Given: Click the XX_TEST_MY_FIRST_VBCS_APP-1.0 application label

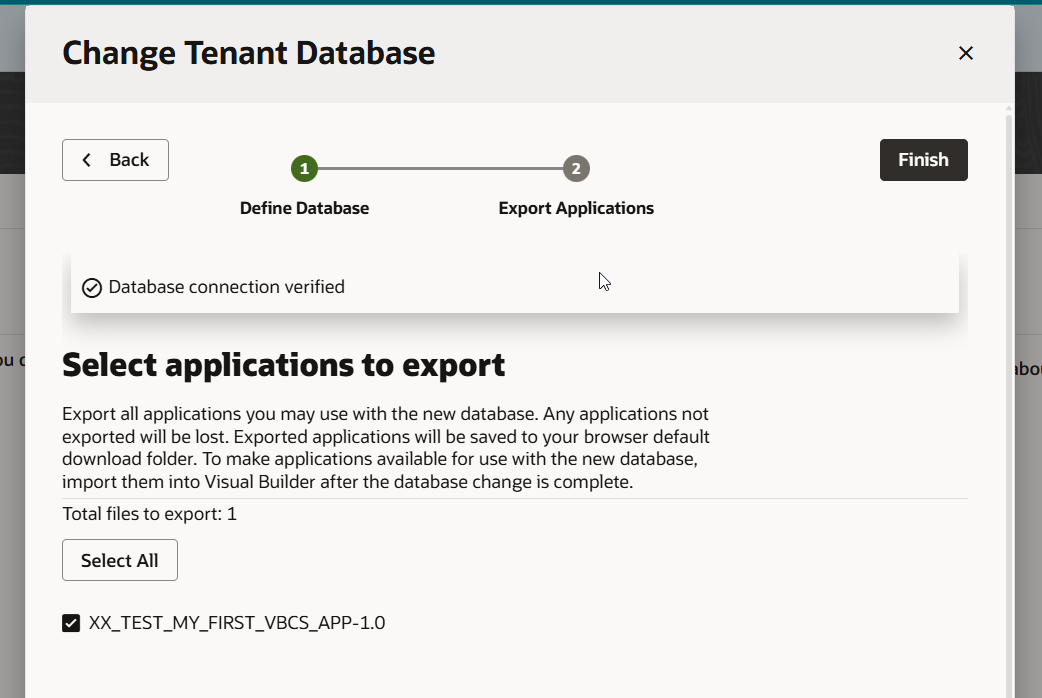Looking at the screenshot, I should click(237, 623).
